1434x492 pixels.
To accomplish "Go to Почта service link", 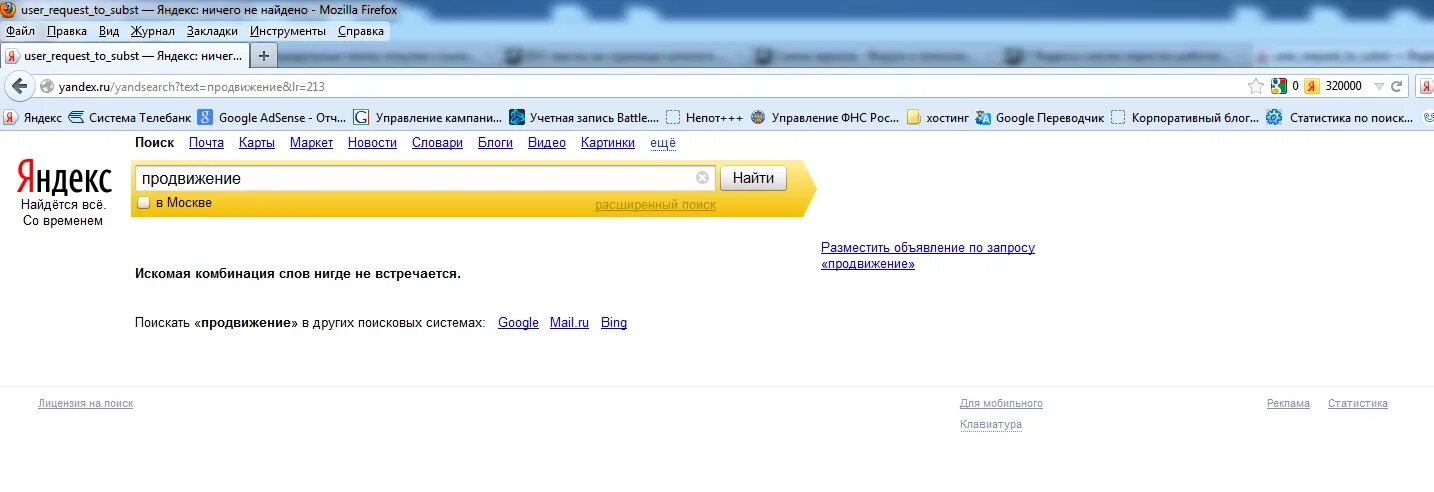I will [206, 143].
